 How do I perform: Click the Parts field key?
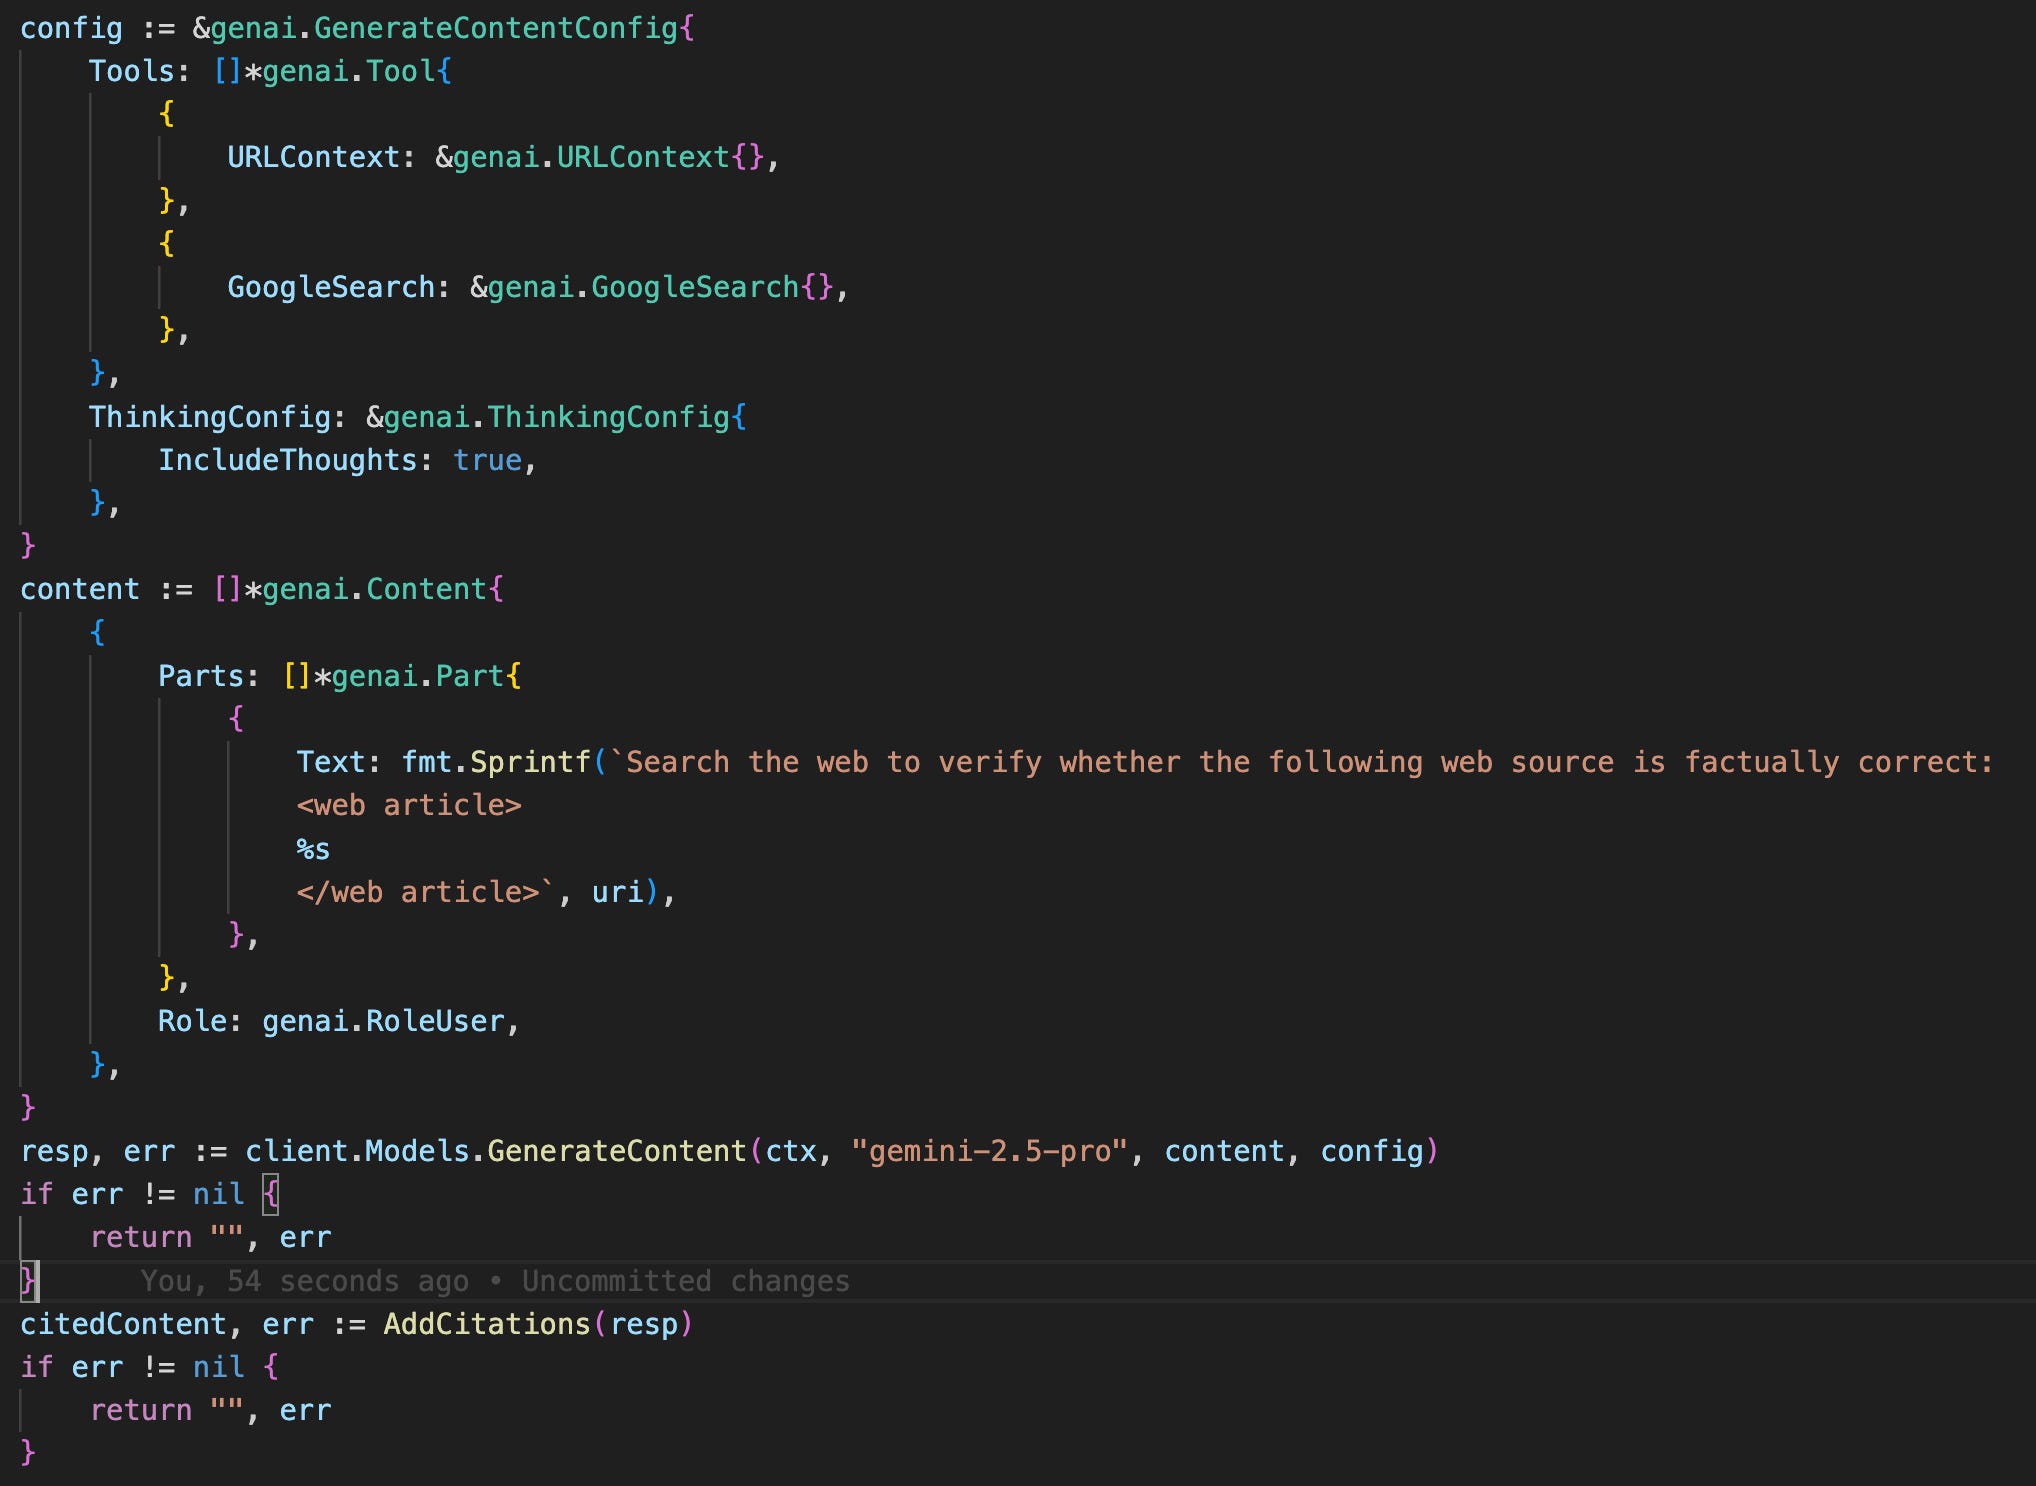200,676
